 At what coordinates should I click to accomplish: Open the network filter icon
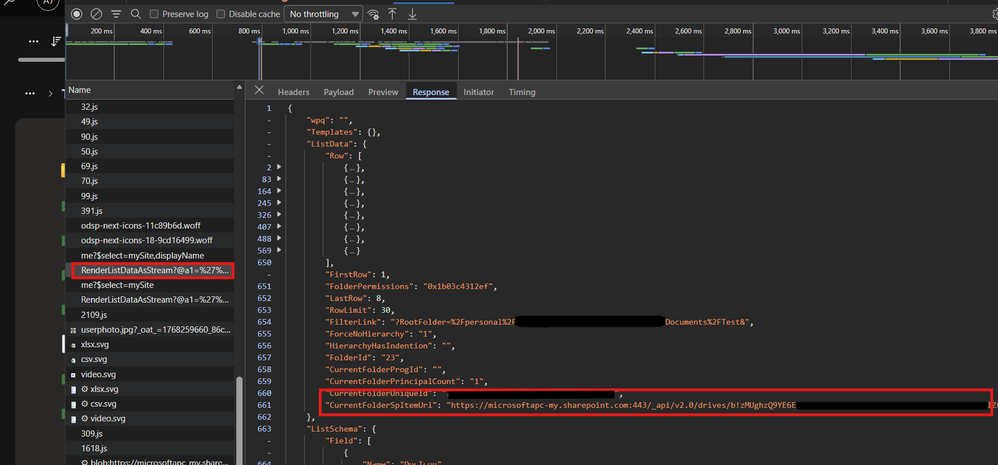pyautogui.click(x=116, y=15)
